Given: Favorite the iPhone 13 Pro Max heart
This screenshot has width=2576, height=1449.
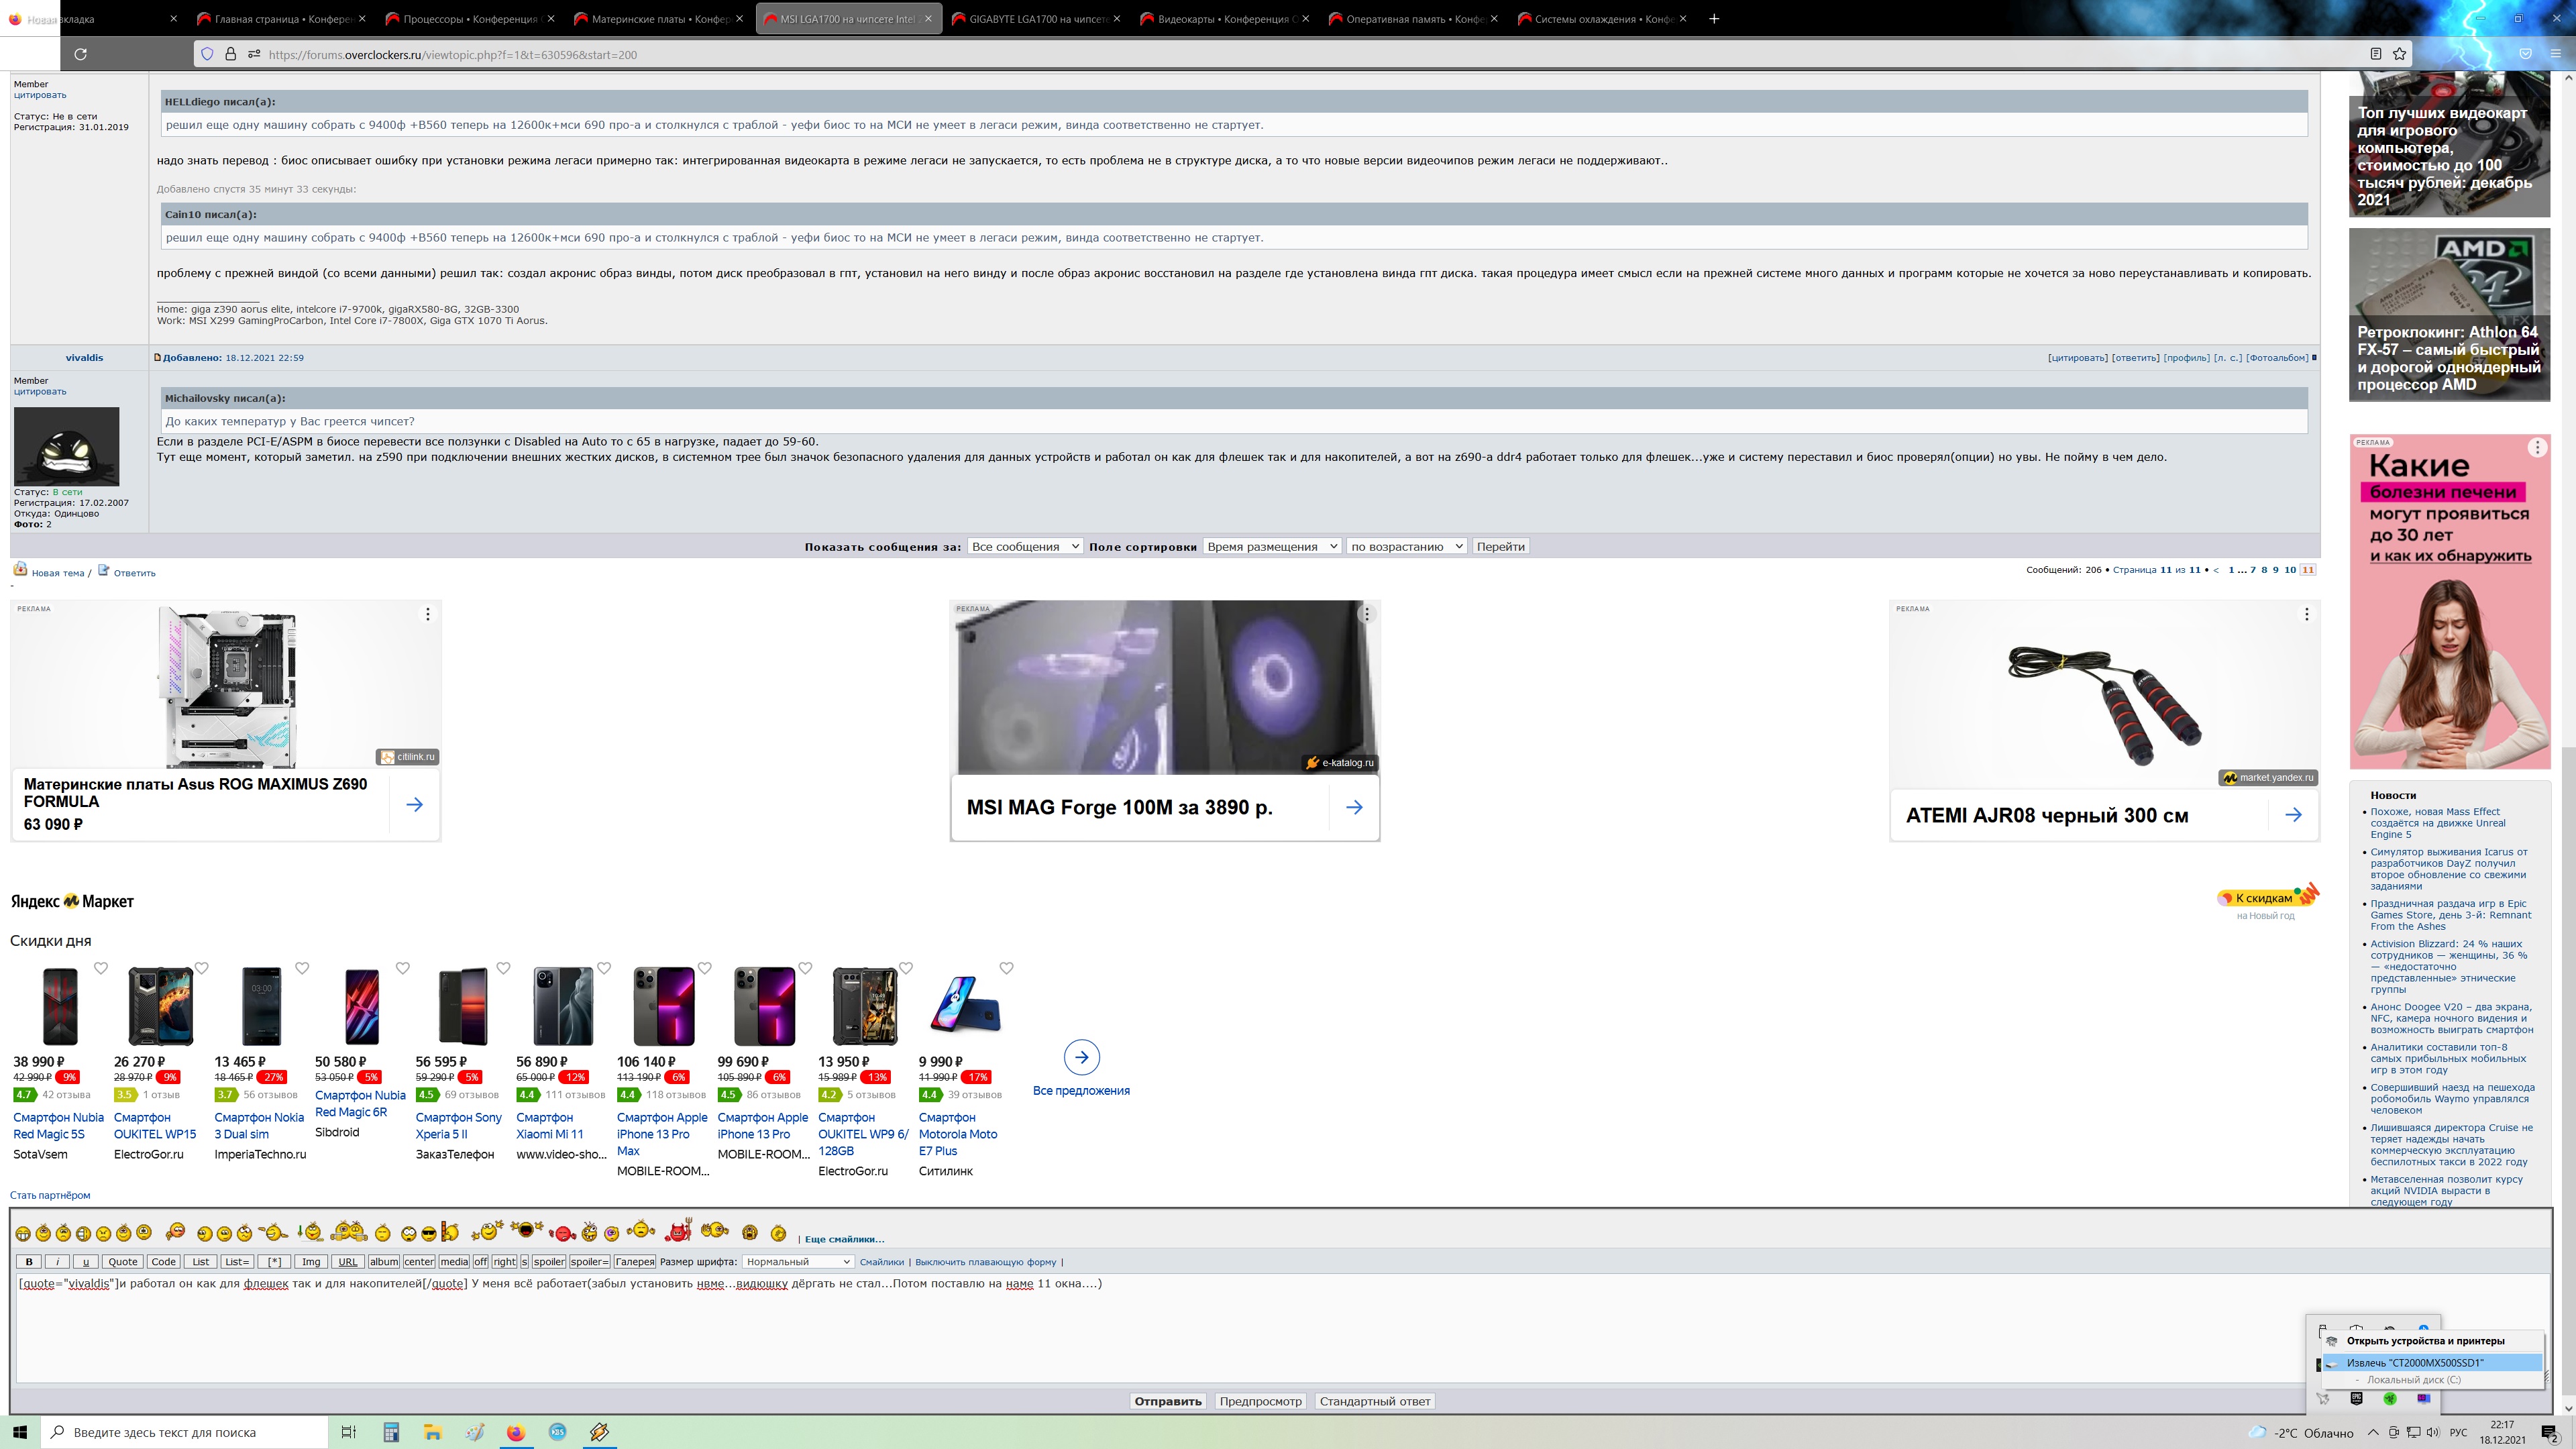Looking at the screenshot, I should pos(705,968).
